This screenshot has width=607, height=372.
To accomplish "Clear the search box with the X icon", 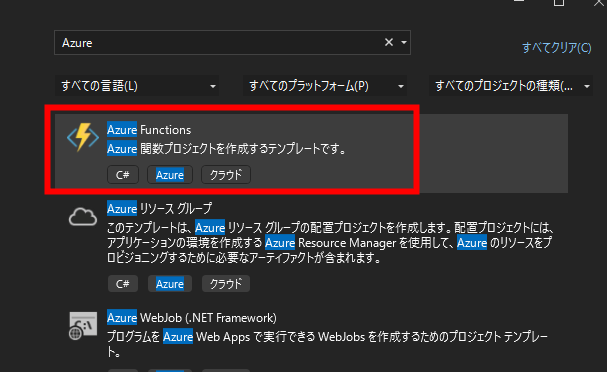I will coord(389,42).
